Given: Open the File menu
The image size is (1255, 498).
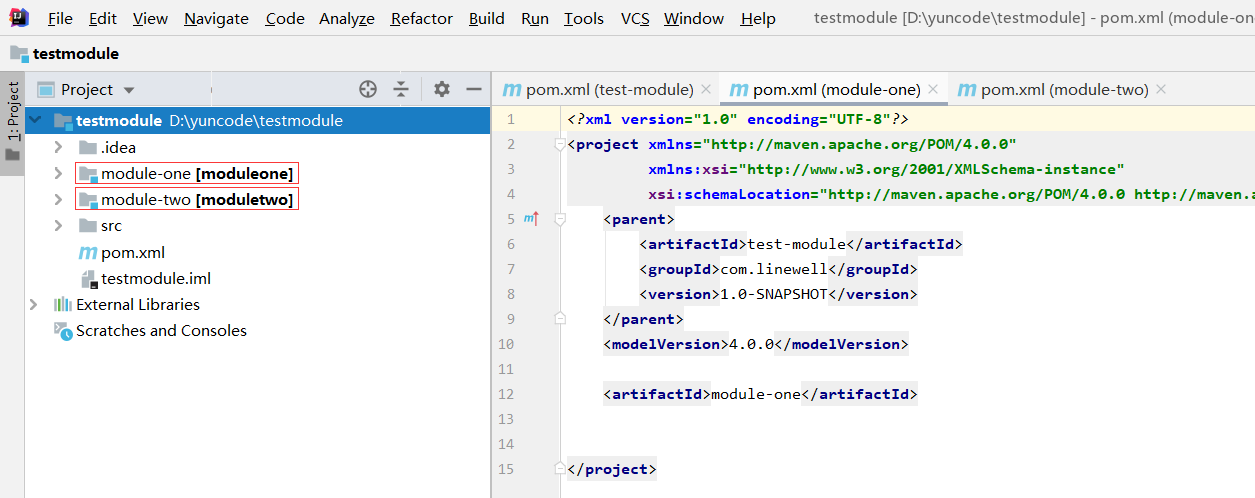Looking at the screenshot, I should tap(60, 18).
